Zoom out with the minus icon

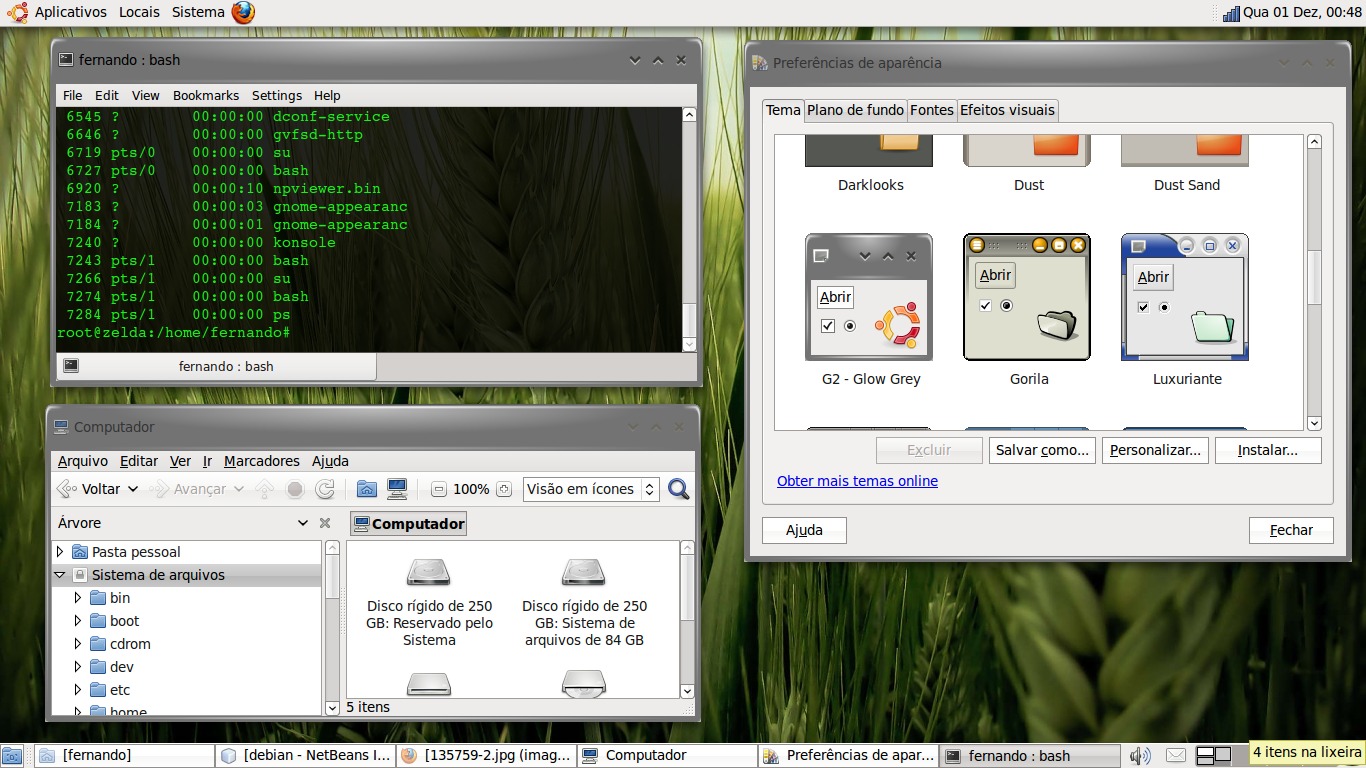(438, 489)
